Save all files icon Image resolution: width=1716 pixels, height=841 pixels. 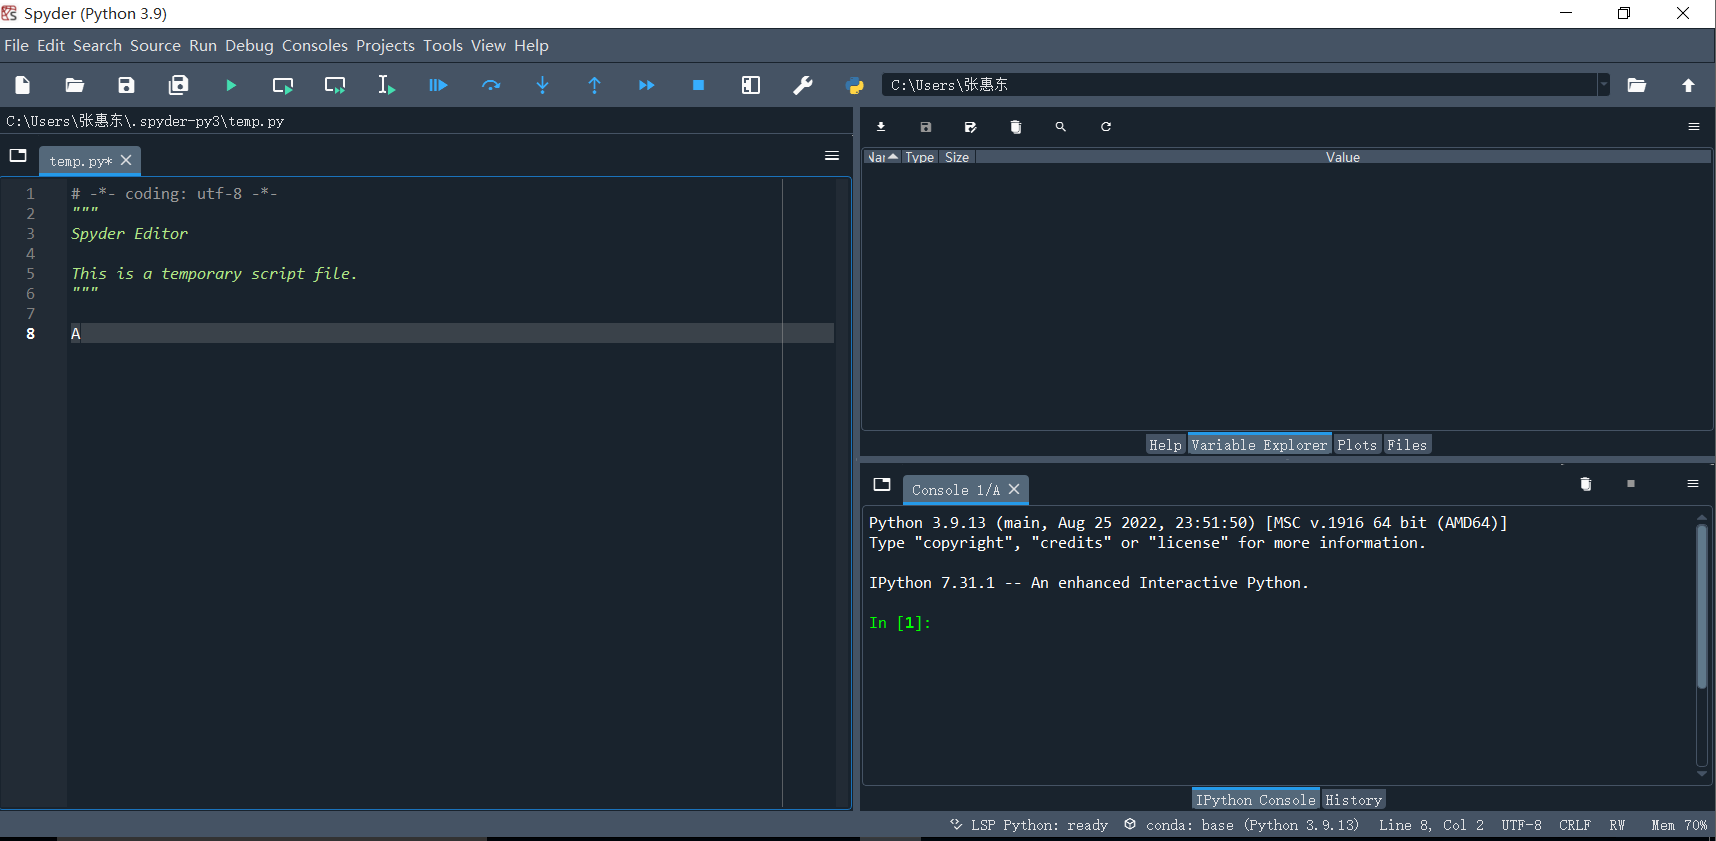tap(179, 85)
